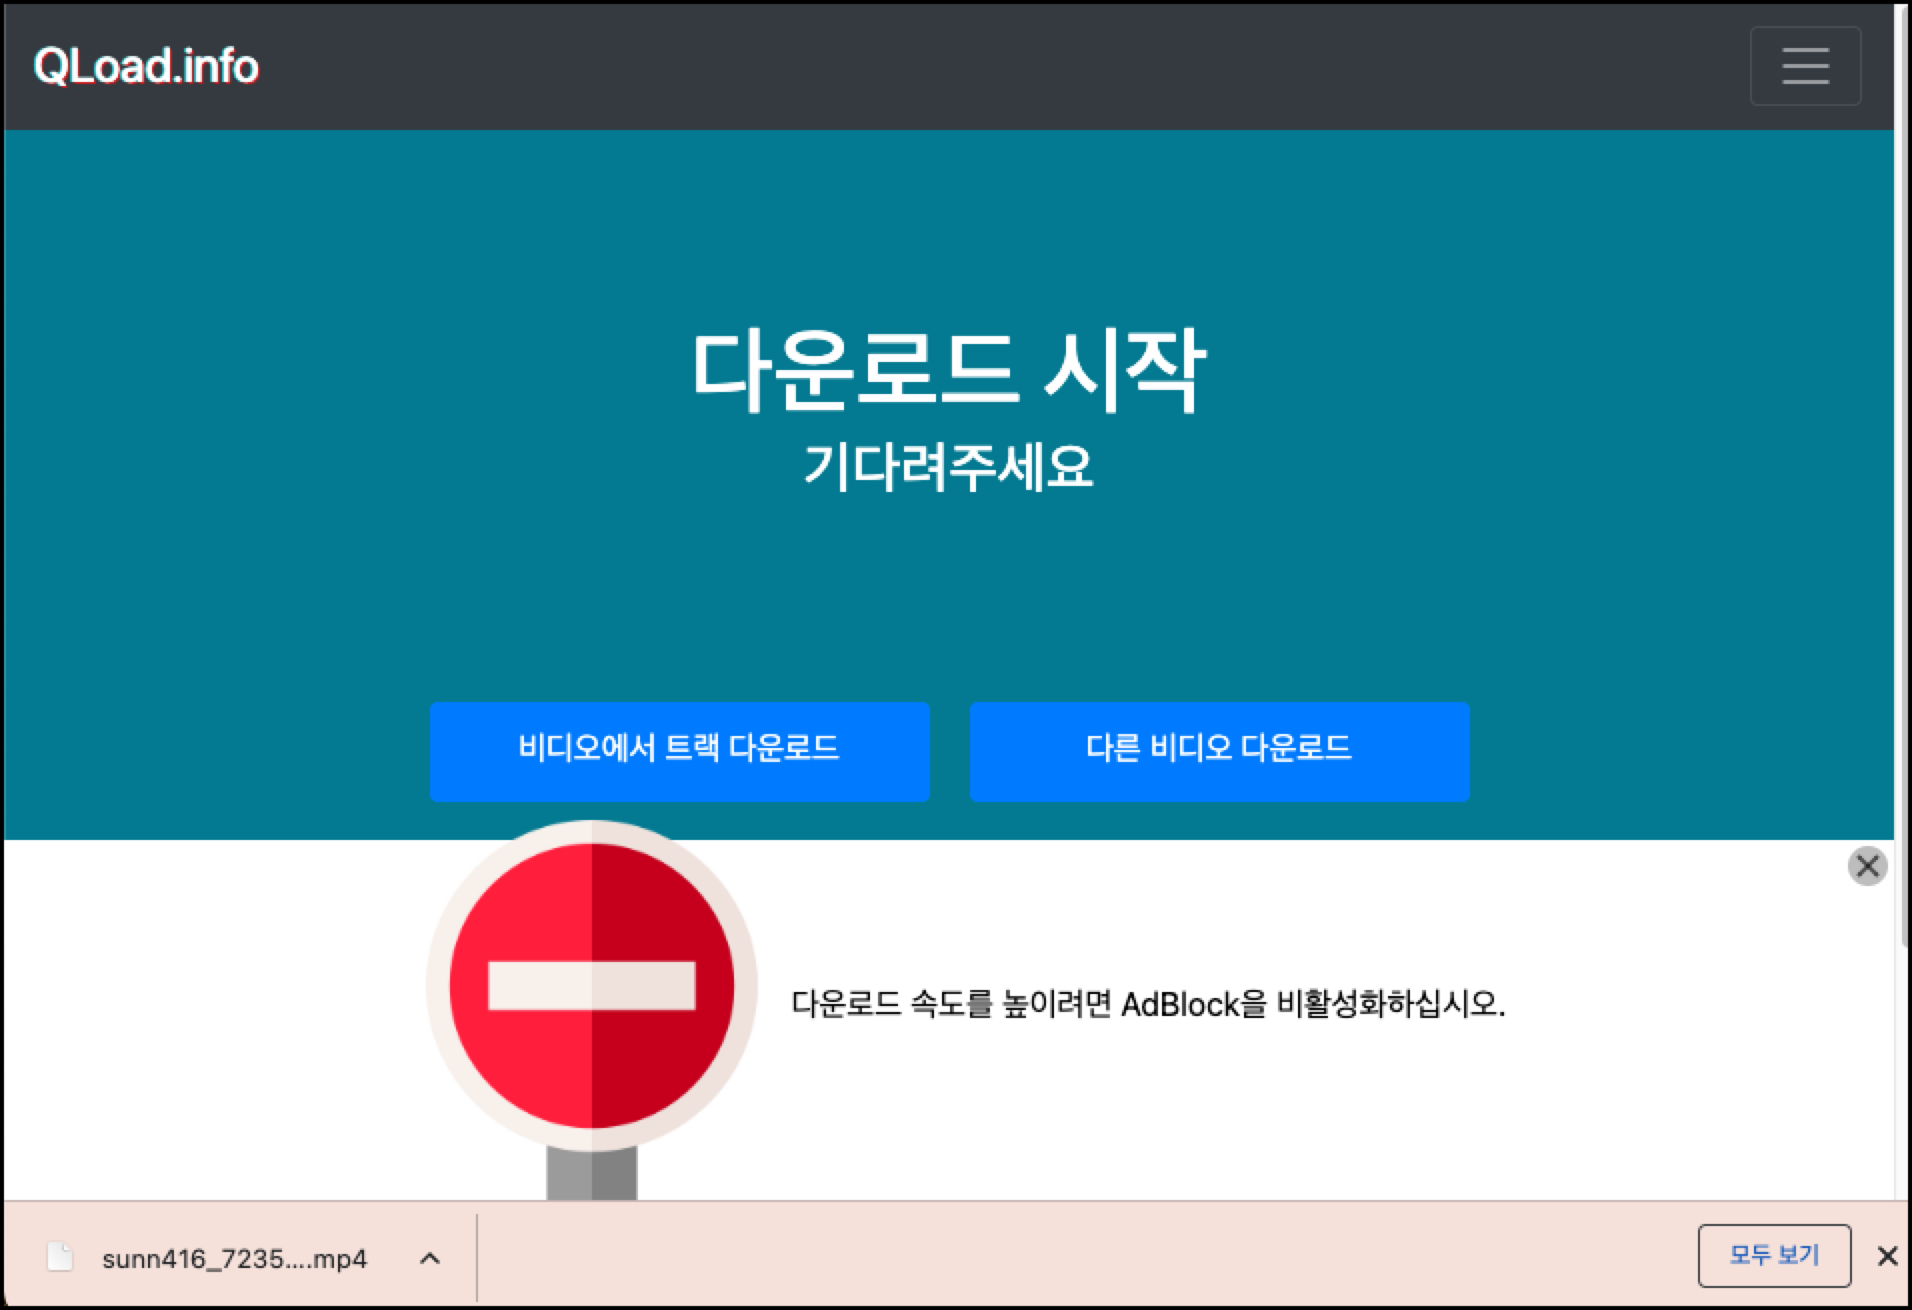The height and width of the screenshot is (1310, 1912).
Task: Click the stop sign's gray post
Action: coord(592,1170)
